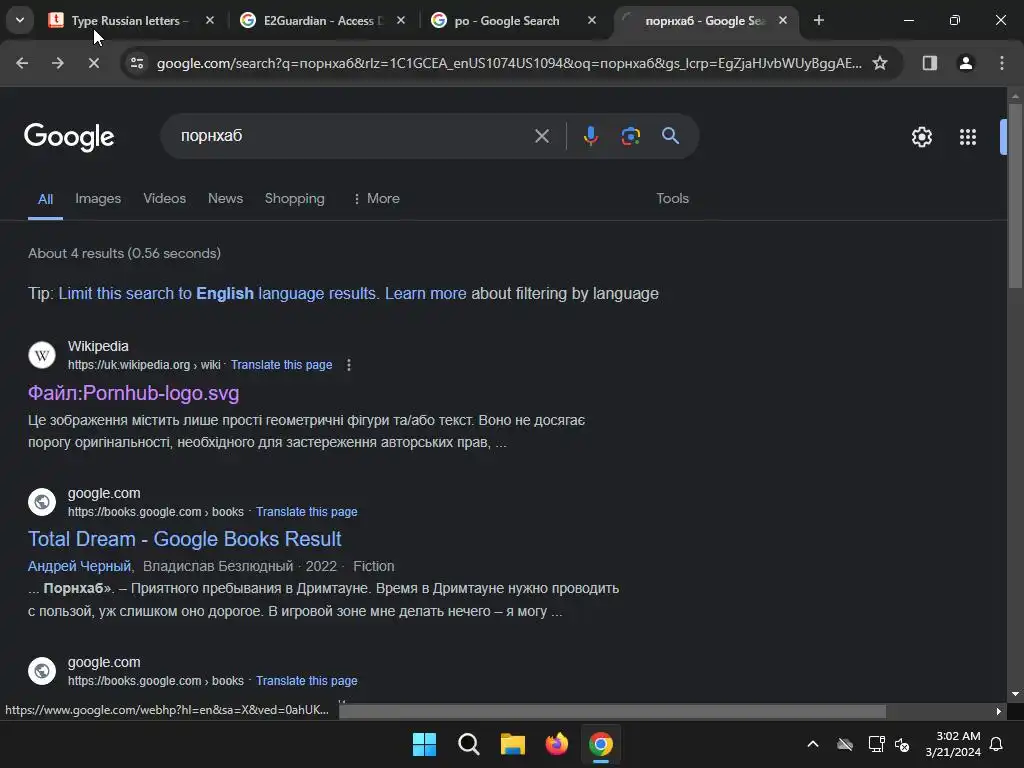1024x768 pixels.
Task: Translate the Total Dream books page
Action: tap(306, 512)
